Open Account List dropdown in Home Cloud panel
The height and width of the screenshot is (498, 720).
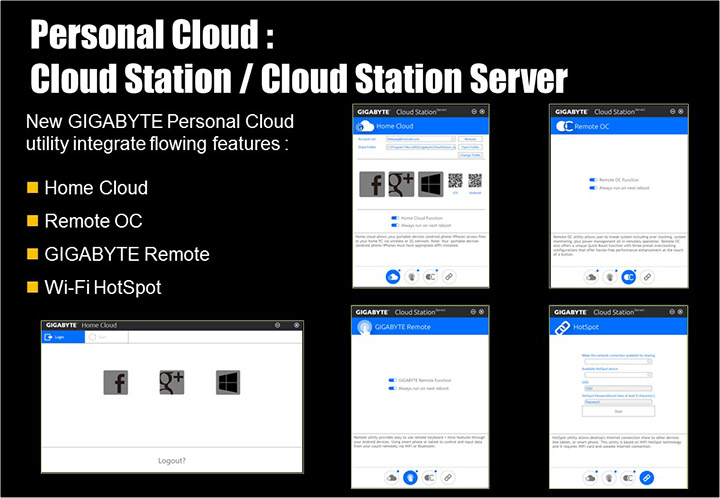[x=421, y=139]
